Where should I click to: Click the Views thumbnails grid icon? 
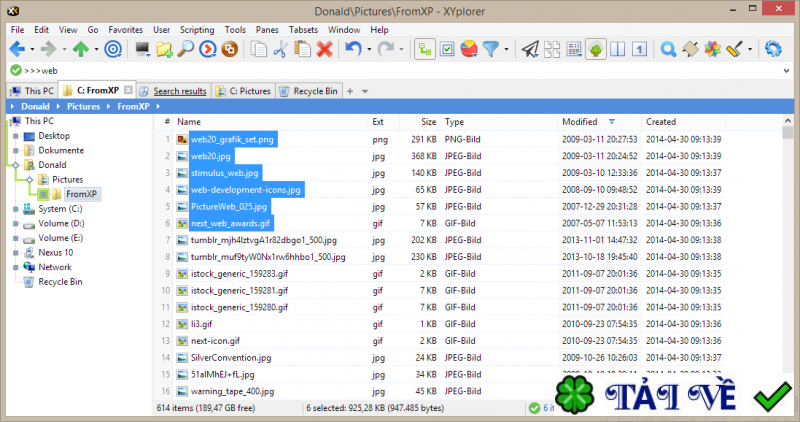[552, 49]
